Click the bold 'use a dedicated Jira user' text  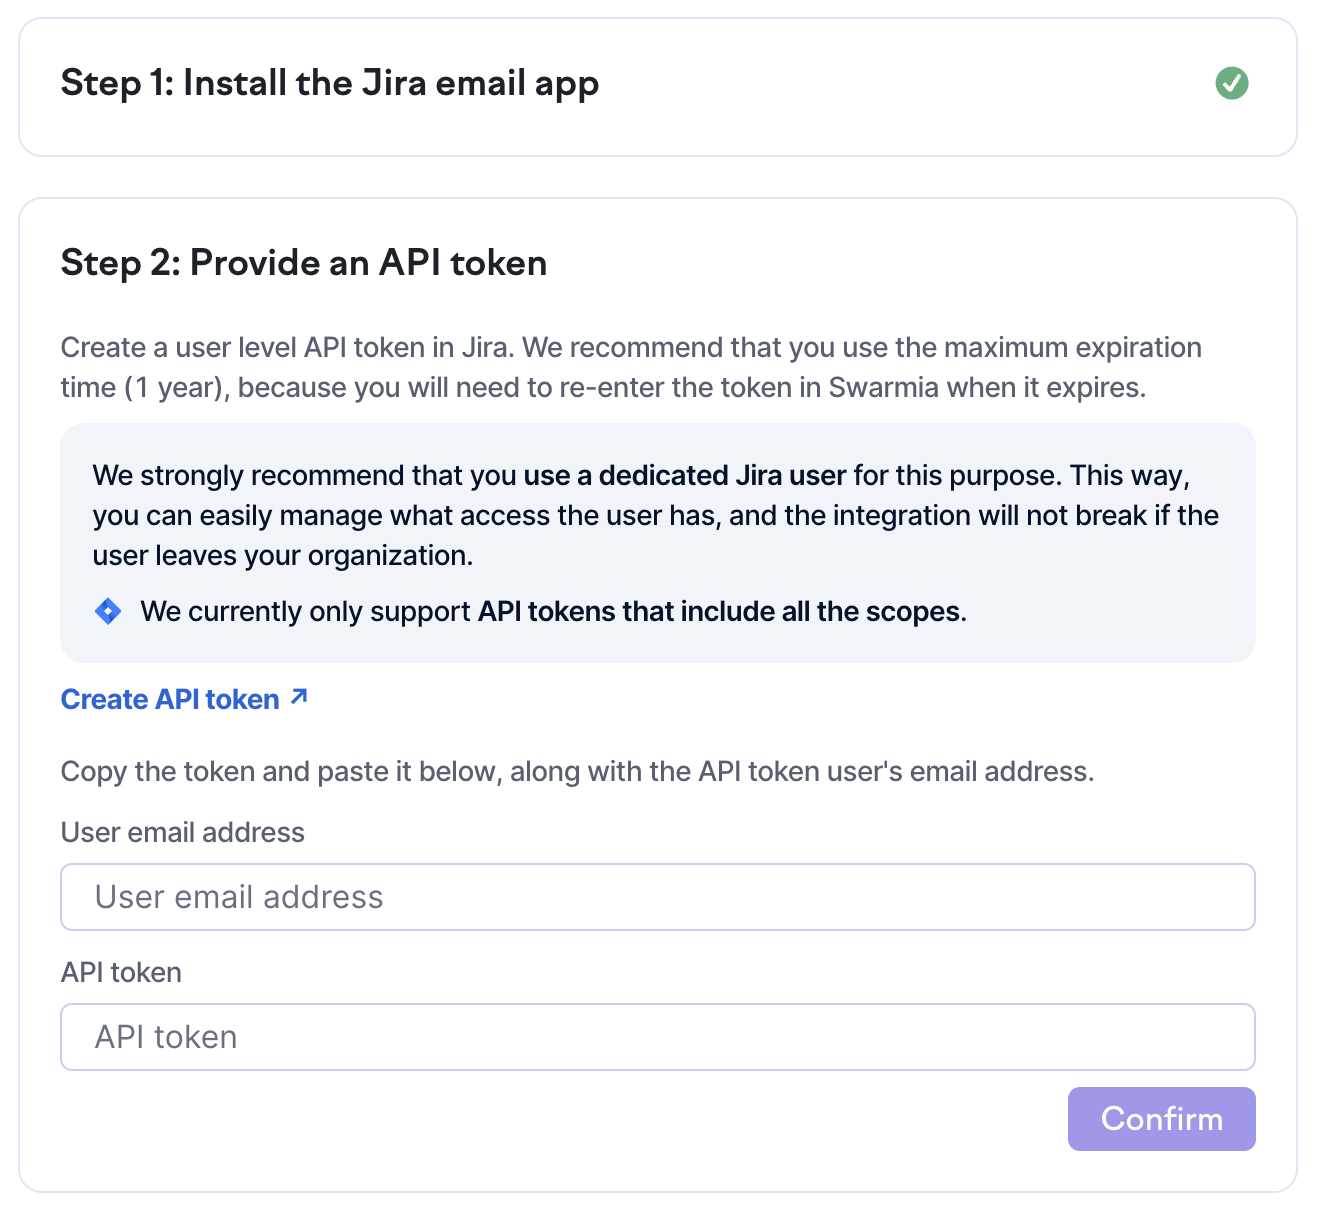click(x=685, y=475)
